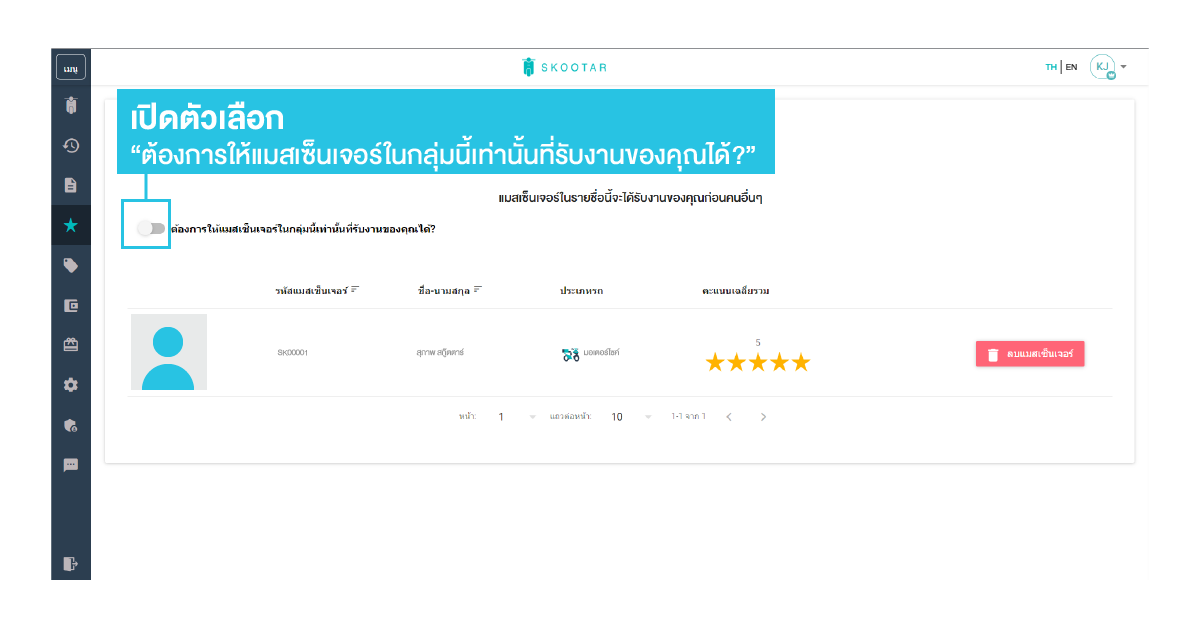Open the wallet icon in sidebar
Image resolution: width=1200 pixels, height=628 pixels.
(71, 305)
